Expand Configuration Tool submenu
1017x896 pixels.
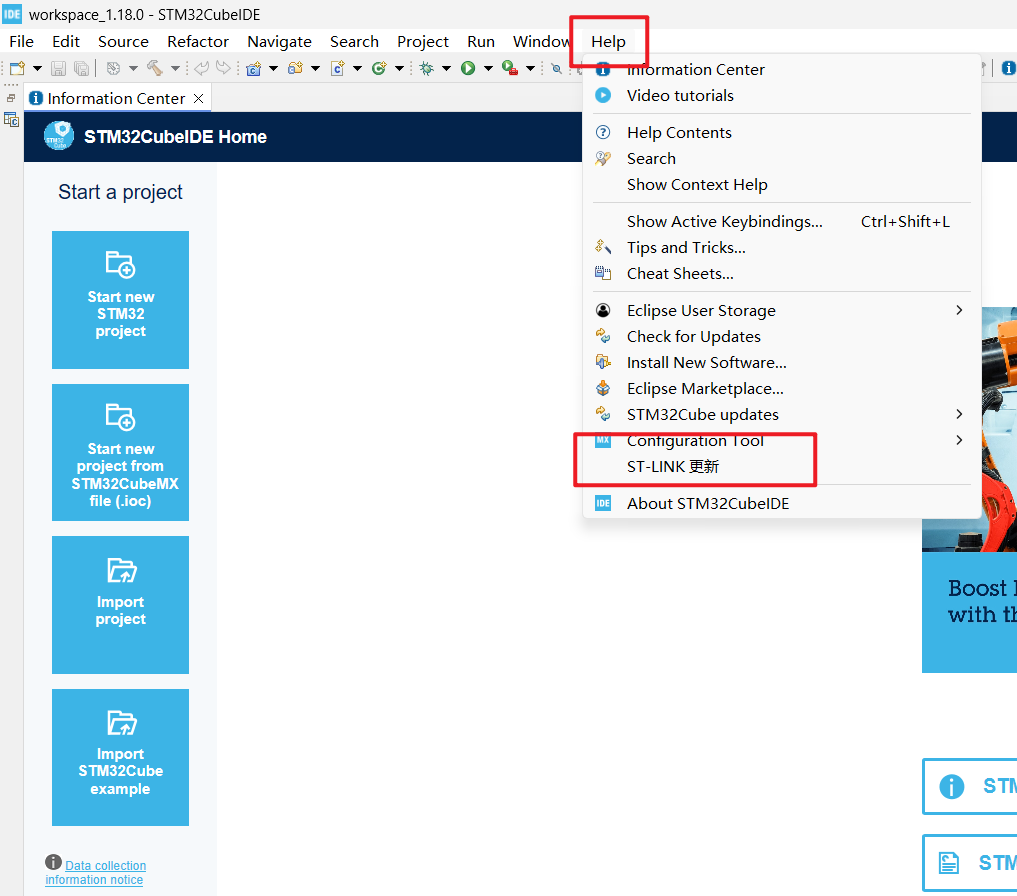click(782, 440)
